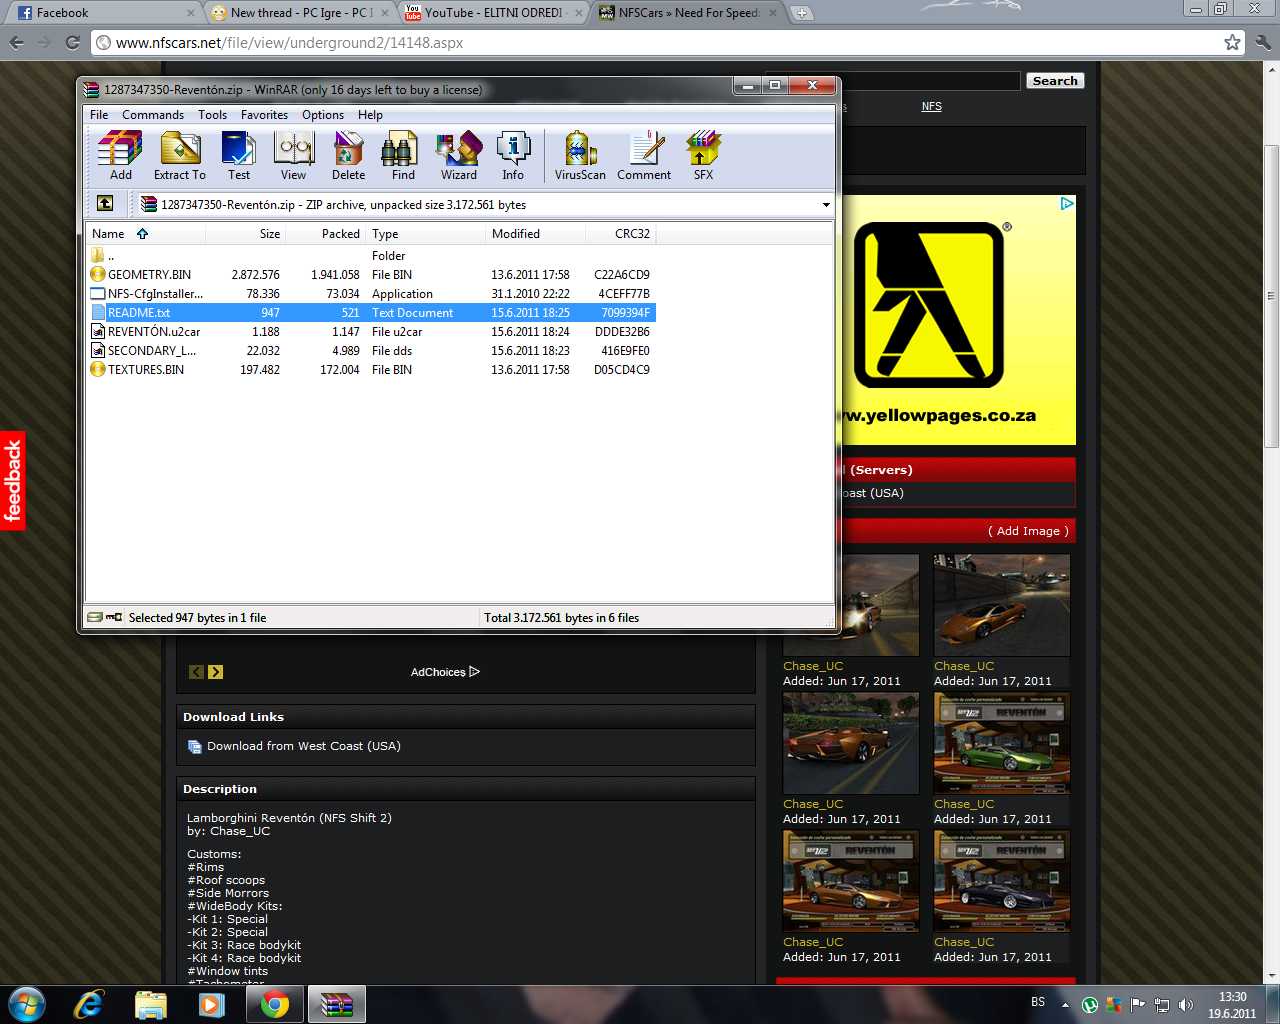1280x1024 pixels.
Task: Click the yellowpages.co.za advertisement
Action: coord(958,320)
